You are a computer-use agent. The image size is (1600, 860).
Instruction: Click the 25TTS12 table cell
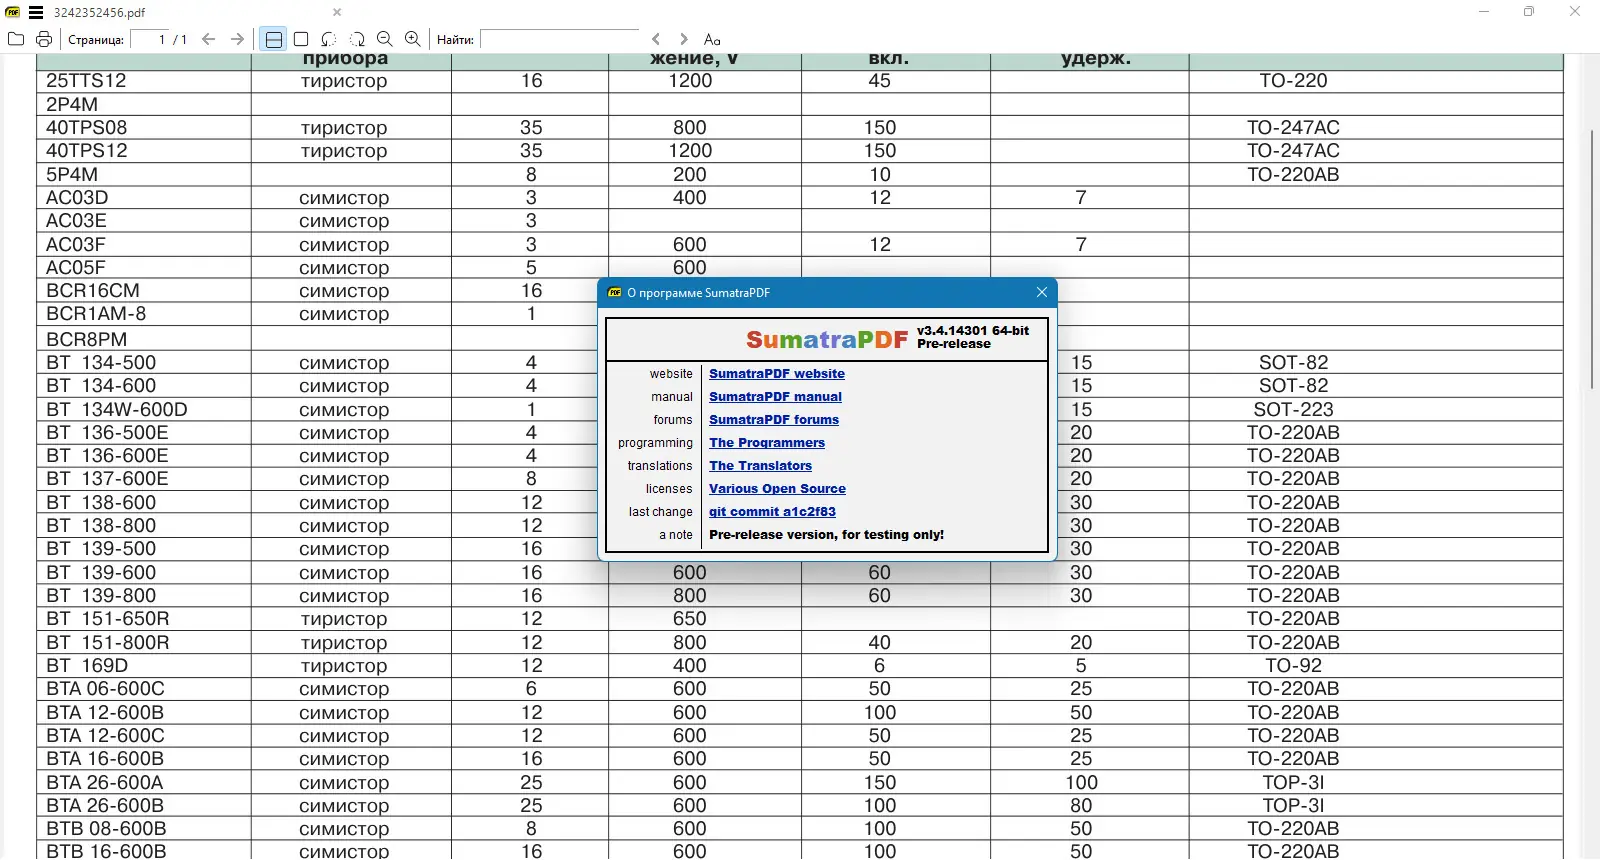(144, 81)
